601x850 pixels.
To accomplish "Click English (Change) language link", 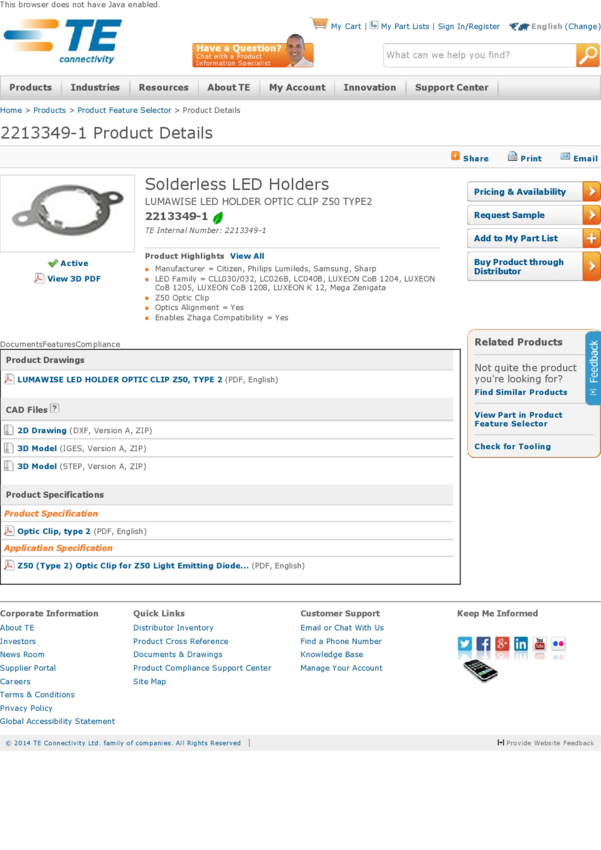I will (x=566, y=26).
